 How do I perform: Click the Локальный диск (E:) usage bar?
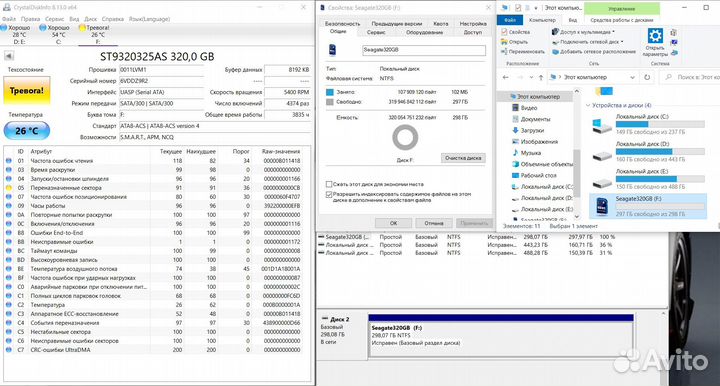point(660,179)
